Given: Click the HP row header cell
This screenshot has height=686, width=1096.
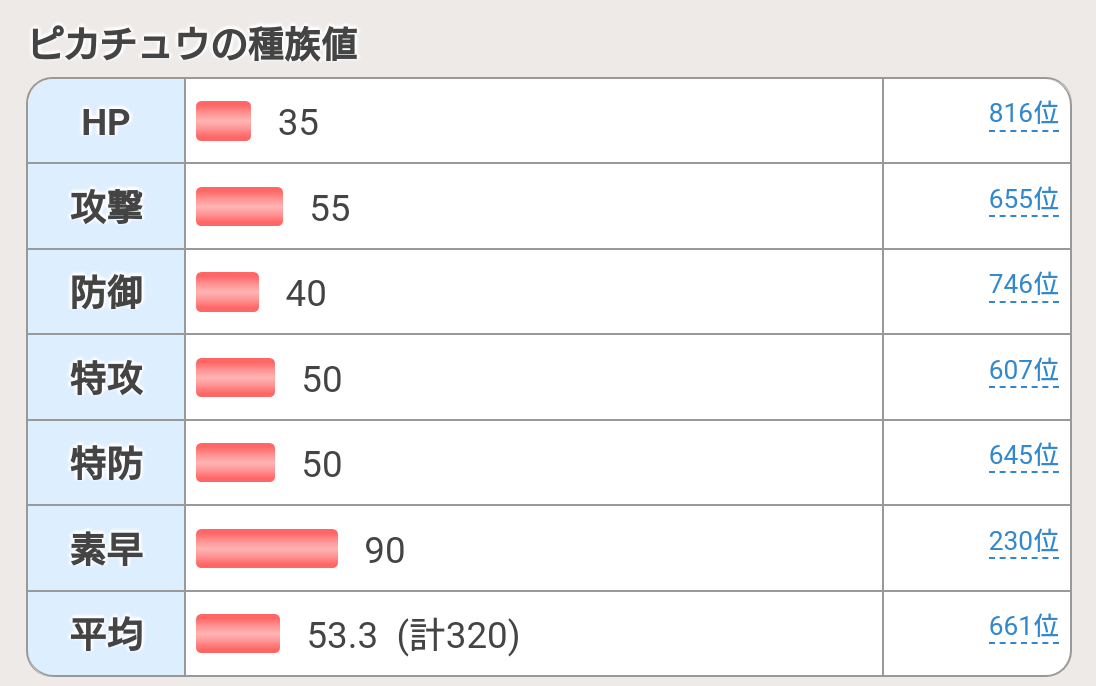Looking at the screenshot, I should pyautogui.click(x=106, y=121).
